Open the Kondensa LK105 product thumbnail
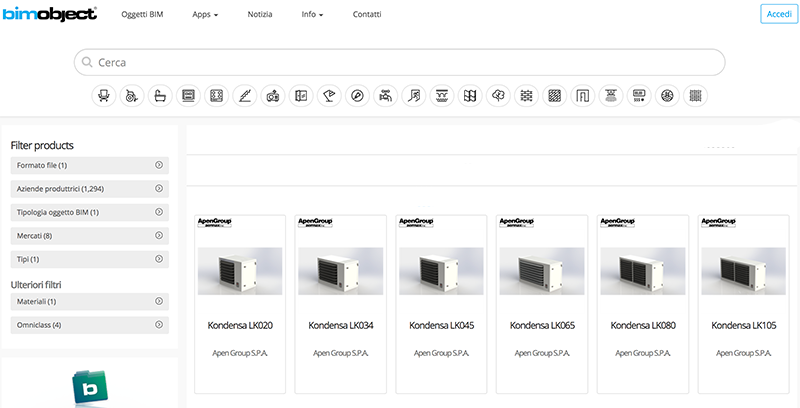 pyautogui.click(x=743, y=271)
